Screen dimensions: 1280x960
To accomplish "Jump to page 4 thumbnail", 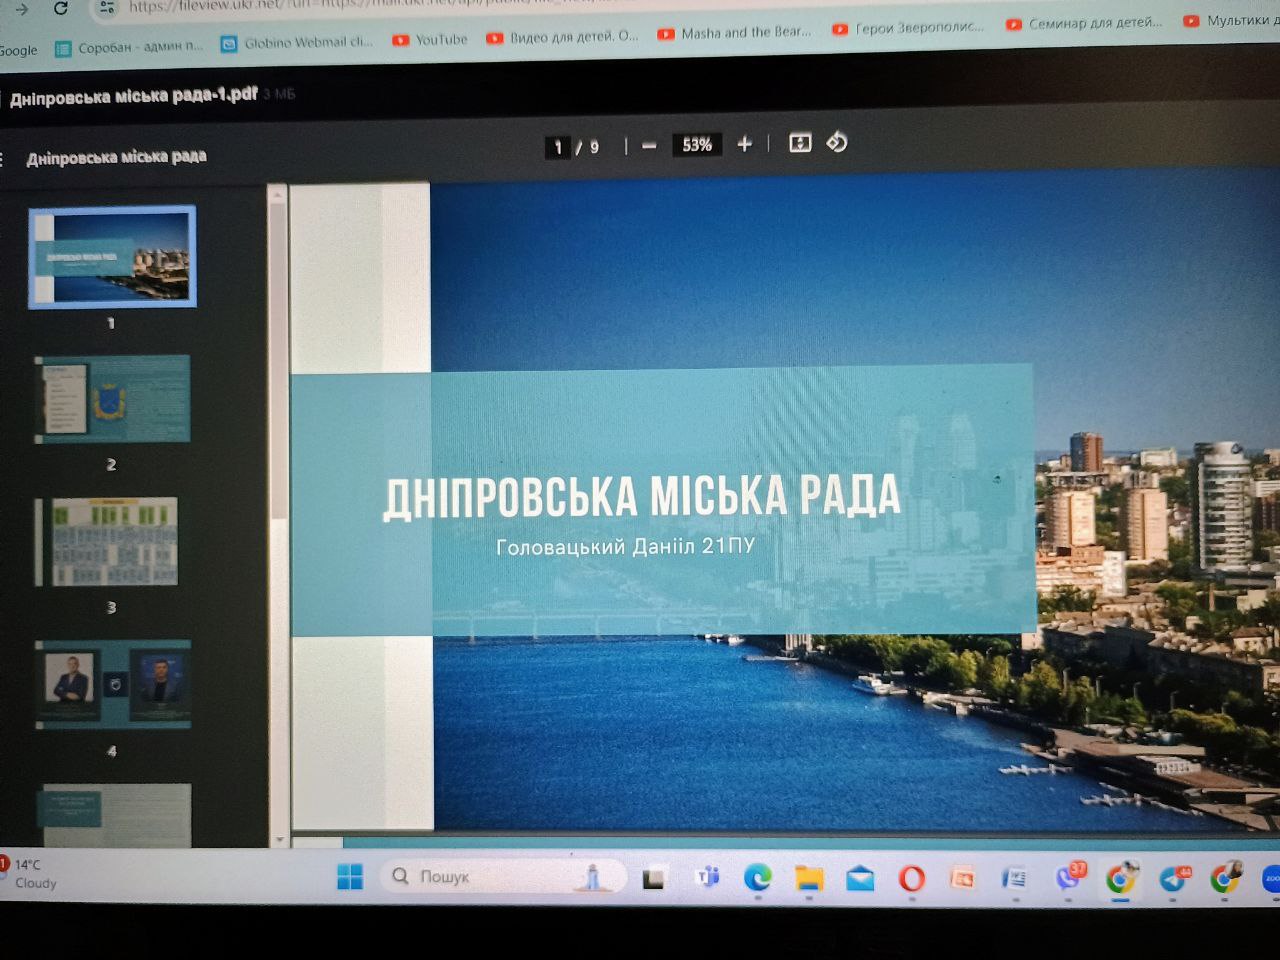I will point(113,685).
